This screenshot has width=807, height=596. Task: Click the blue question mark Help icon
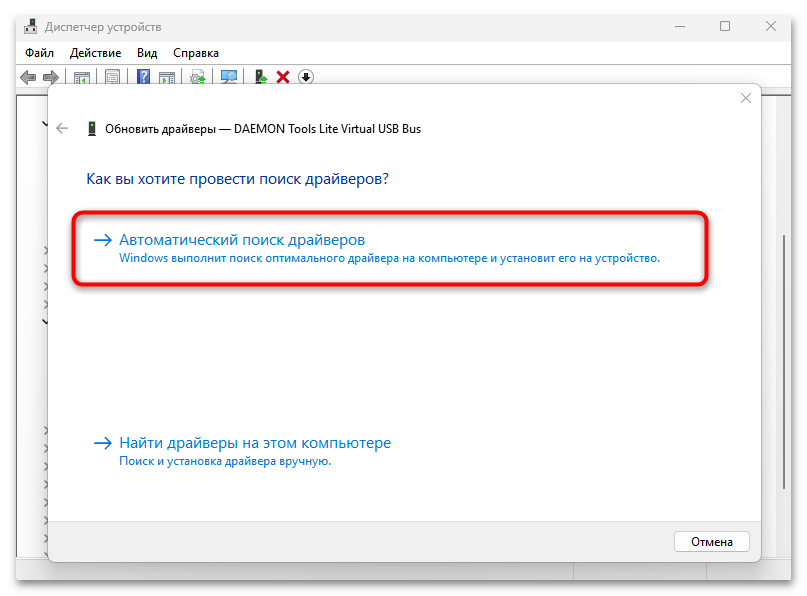point(144,77)
